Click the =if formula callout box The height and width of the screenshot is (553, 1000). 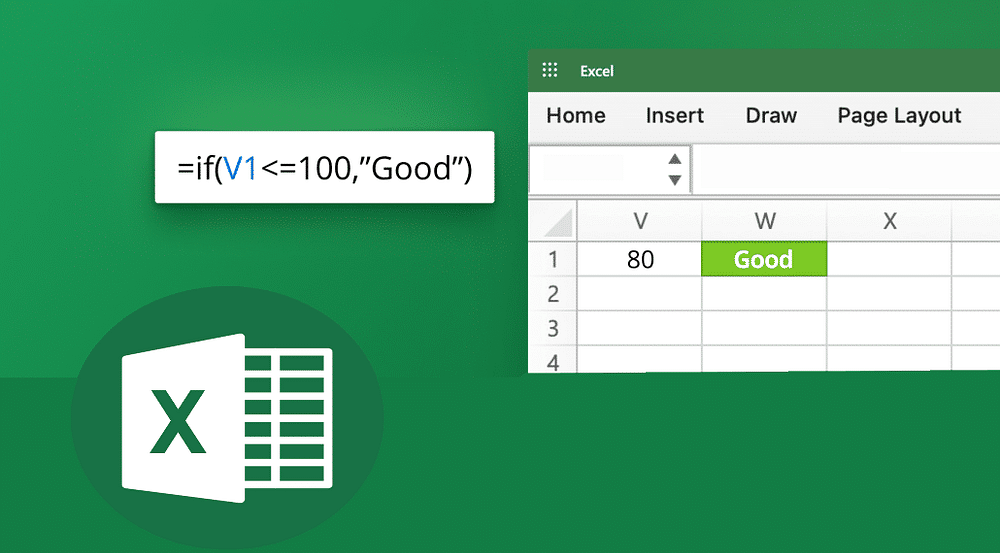324,168
